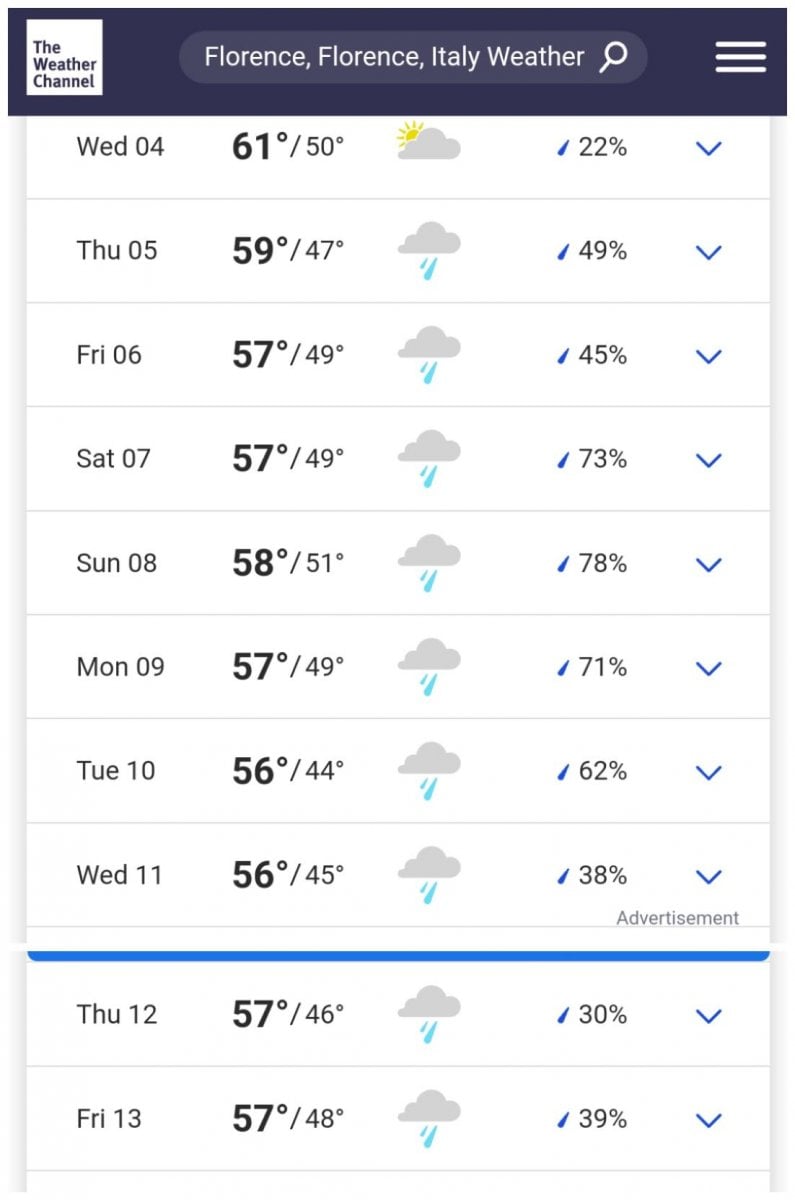Image resolution: width=795 pixels, height=1200 pixels.
Task: Tap the search magnifying glass icon
Action: point(613,57)
